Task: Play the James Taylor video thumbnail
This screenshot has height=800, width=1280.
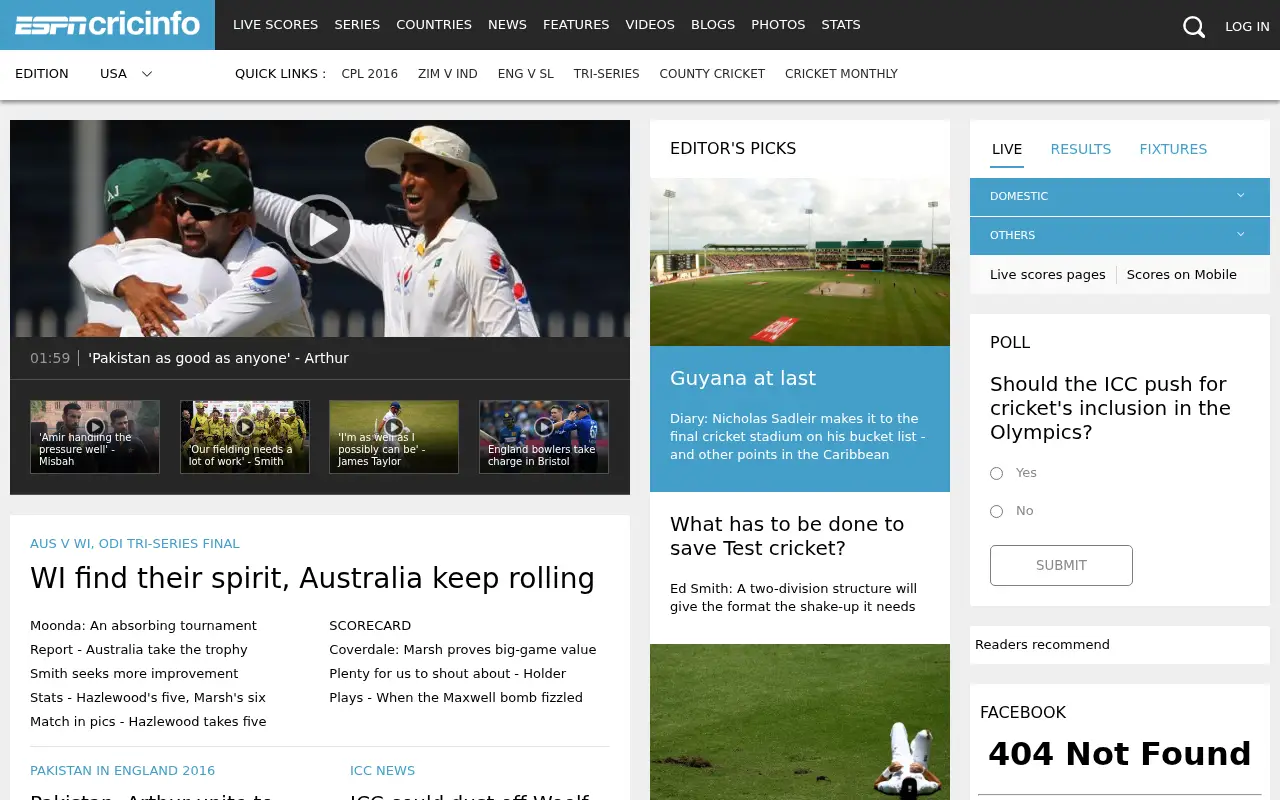Action: tap(394, 437)
